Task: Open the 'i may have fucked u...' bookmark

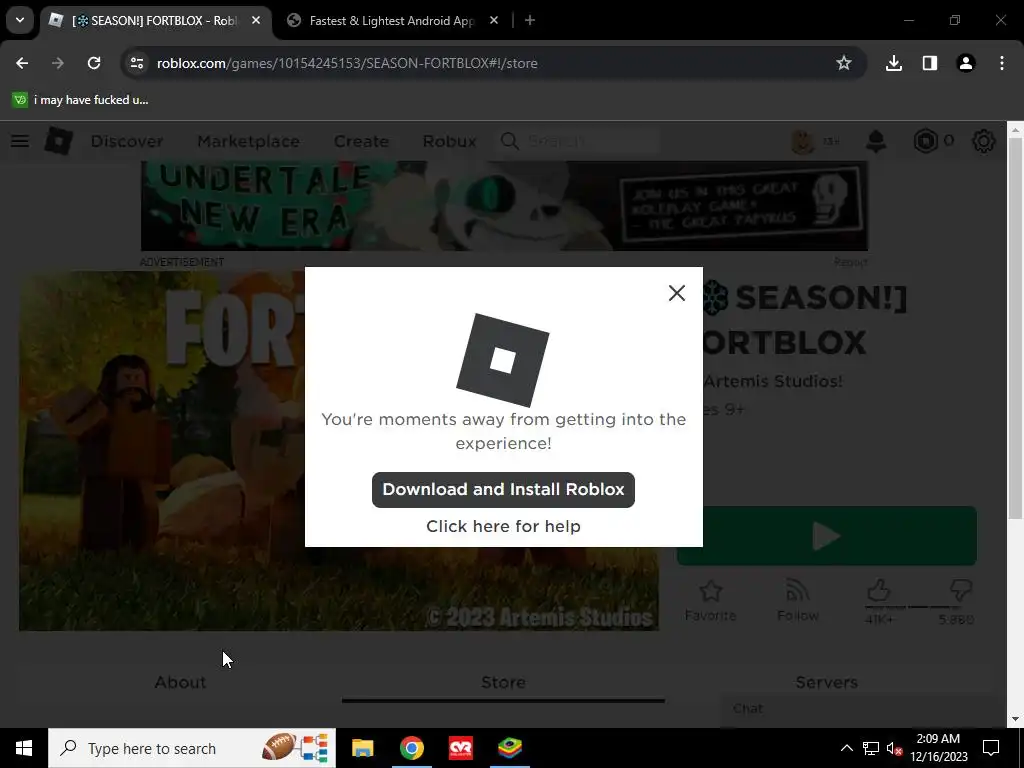Action: tap(81, 100)
